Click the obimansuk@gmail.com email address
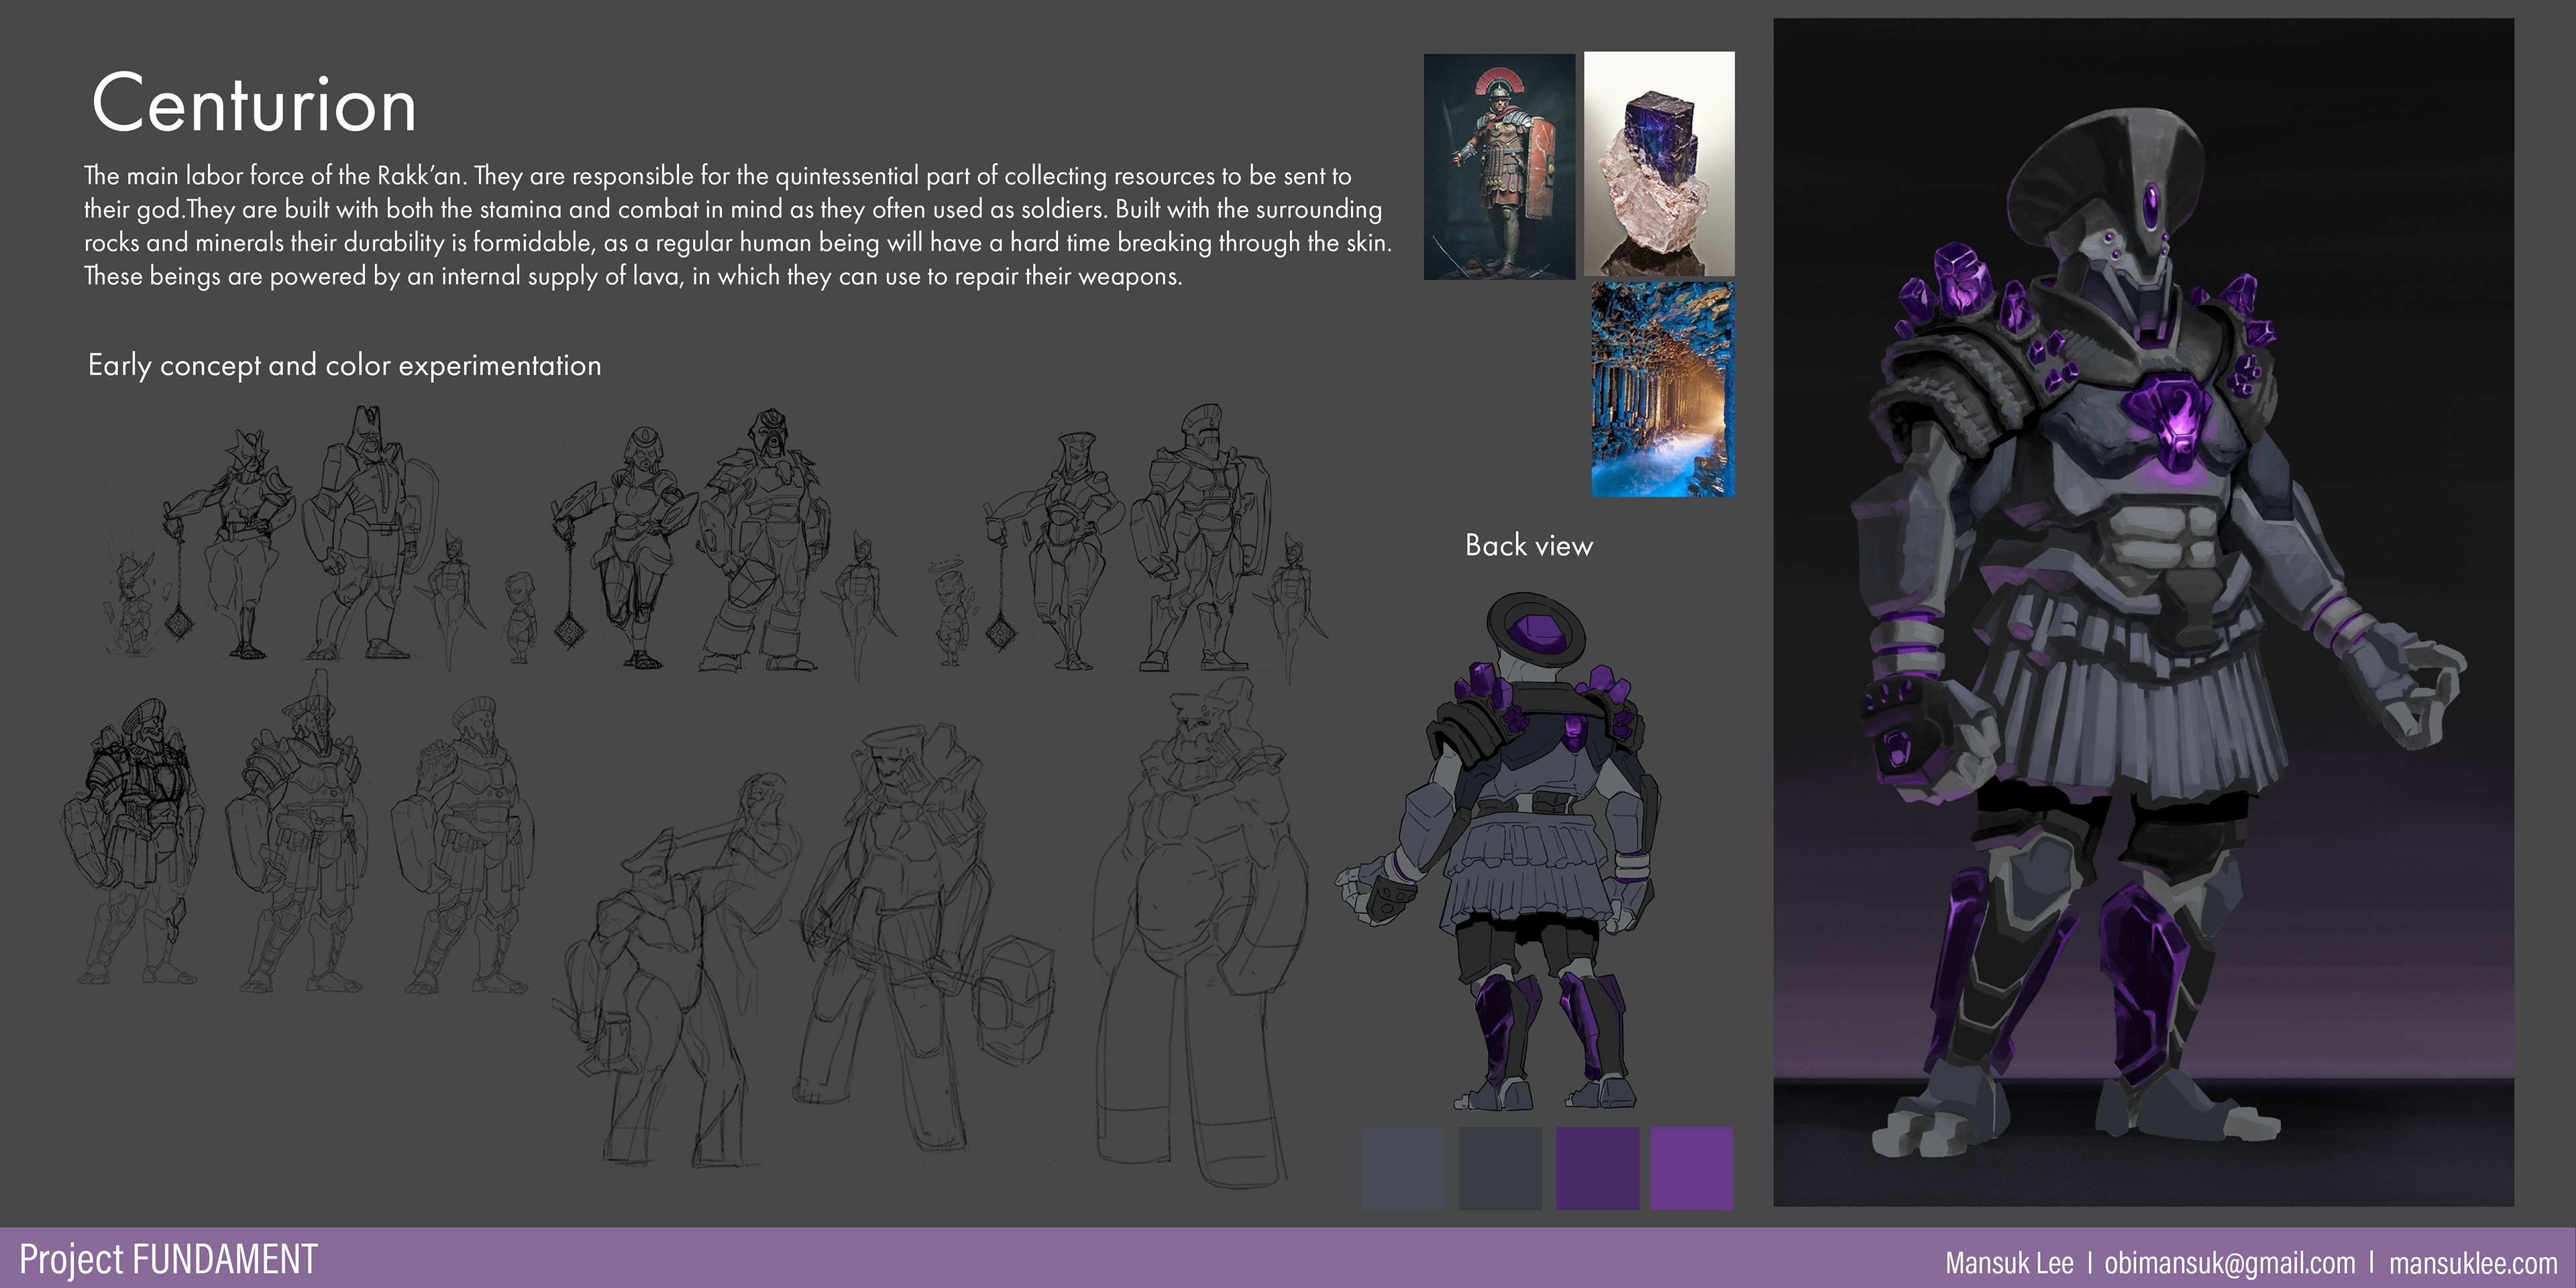Screen dimensions: 2576x1288 point(2229,1263)
